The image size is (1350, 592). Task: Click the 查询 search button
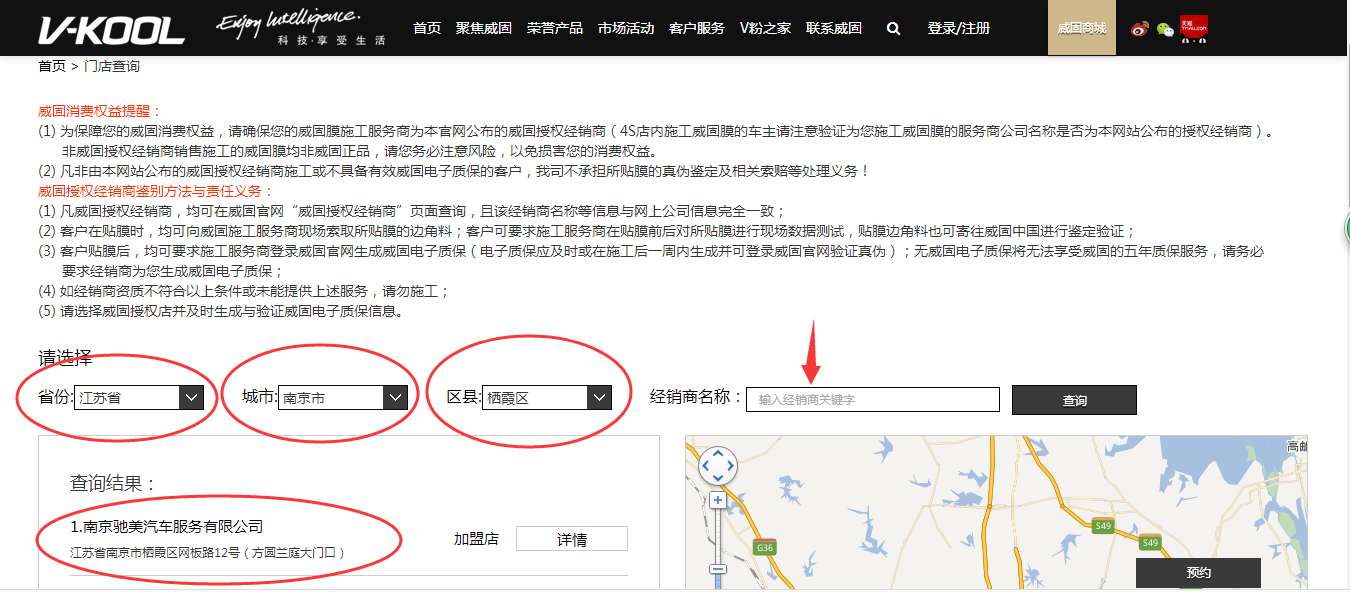[1074, 400]
